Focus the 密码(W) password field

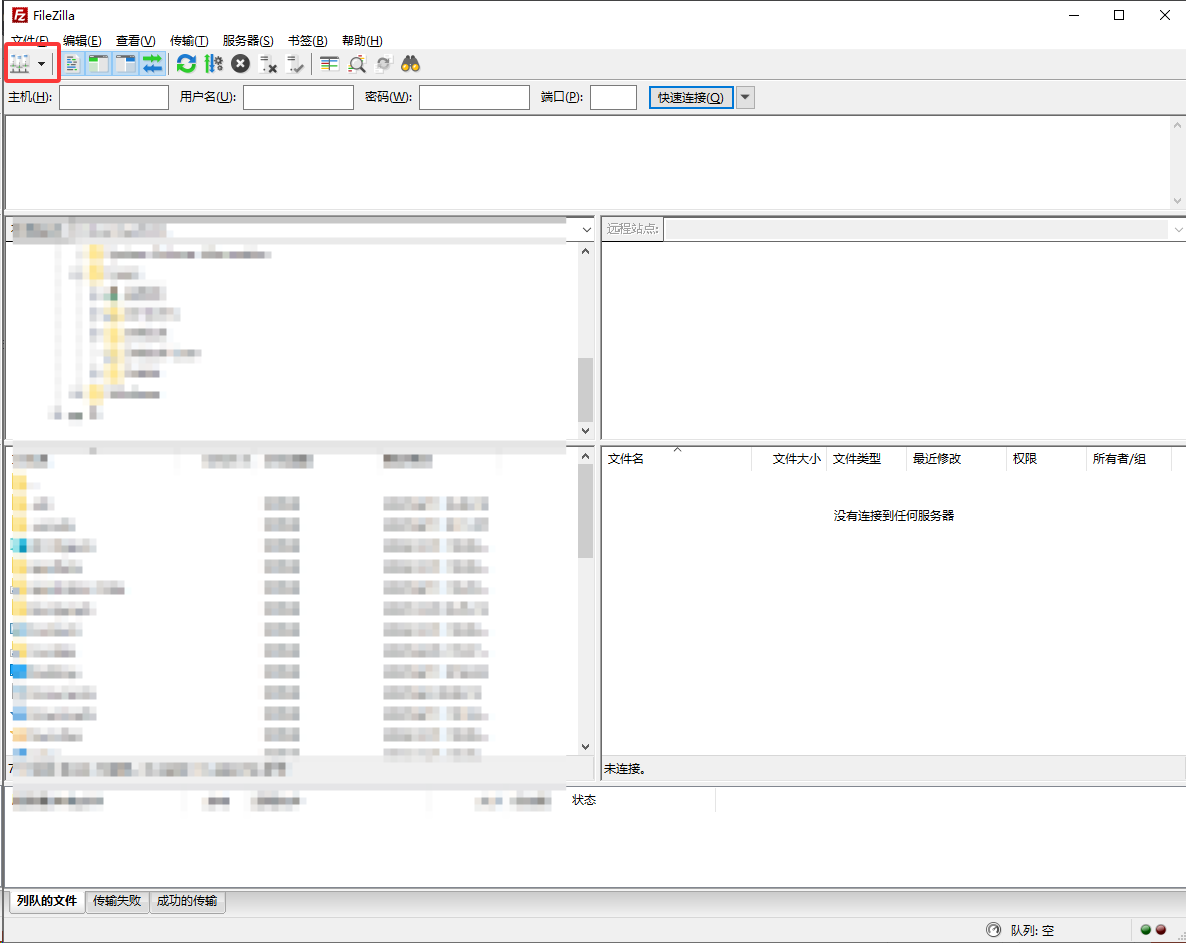click(x=474, y=98)
